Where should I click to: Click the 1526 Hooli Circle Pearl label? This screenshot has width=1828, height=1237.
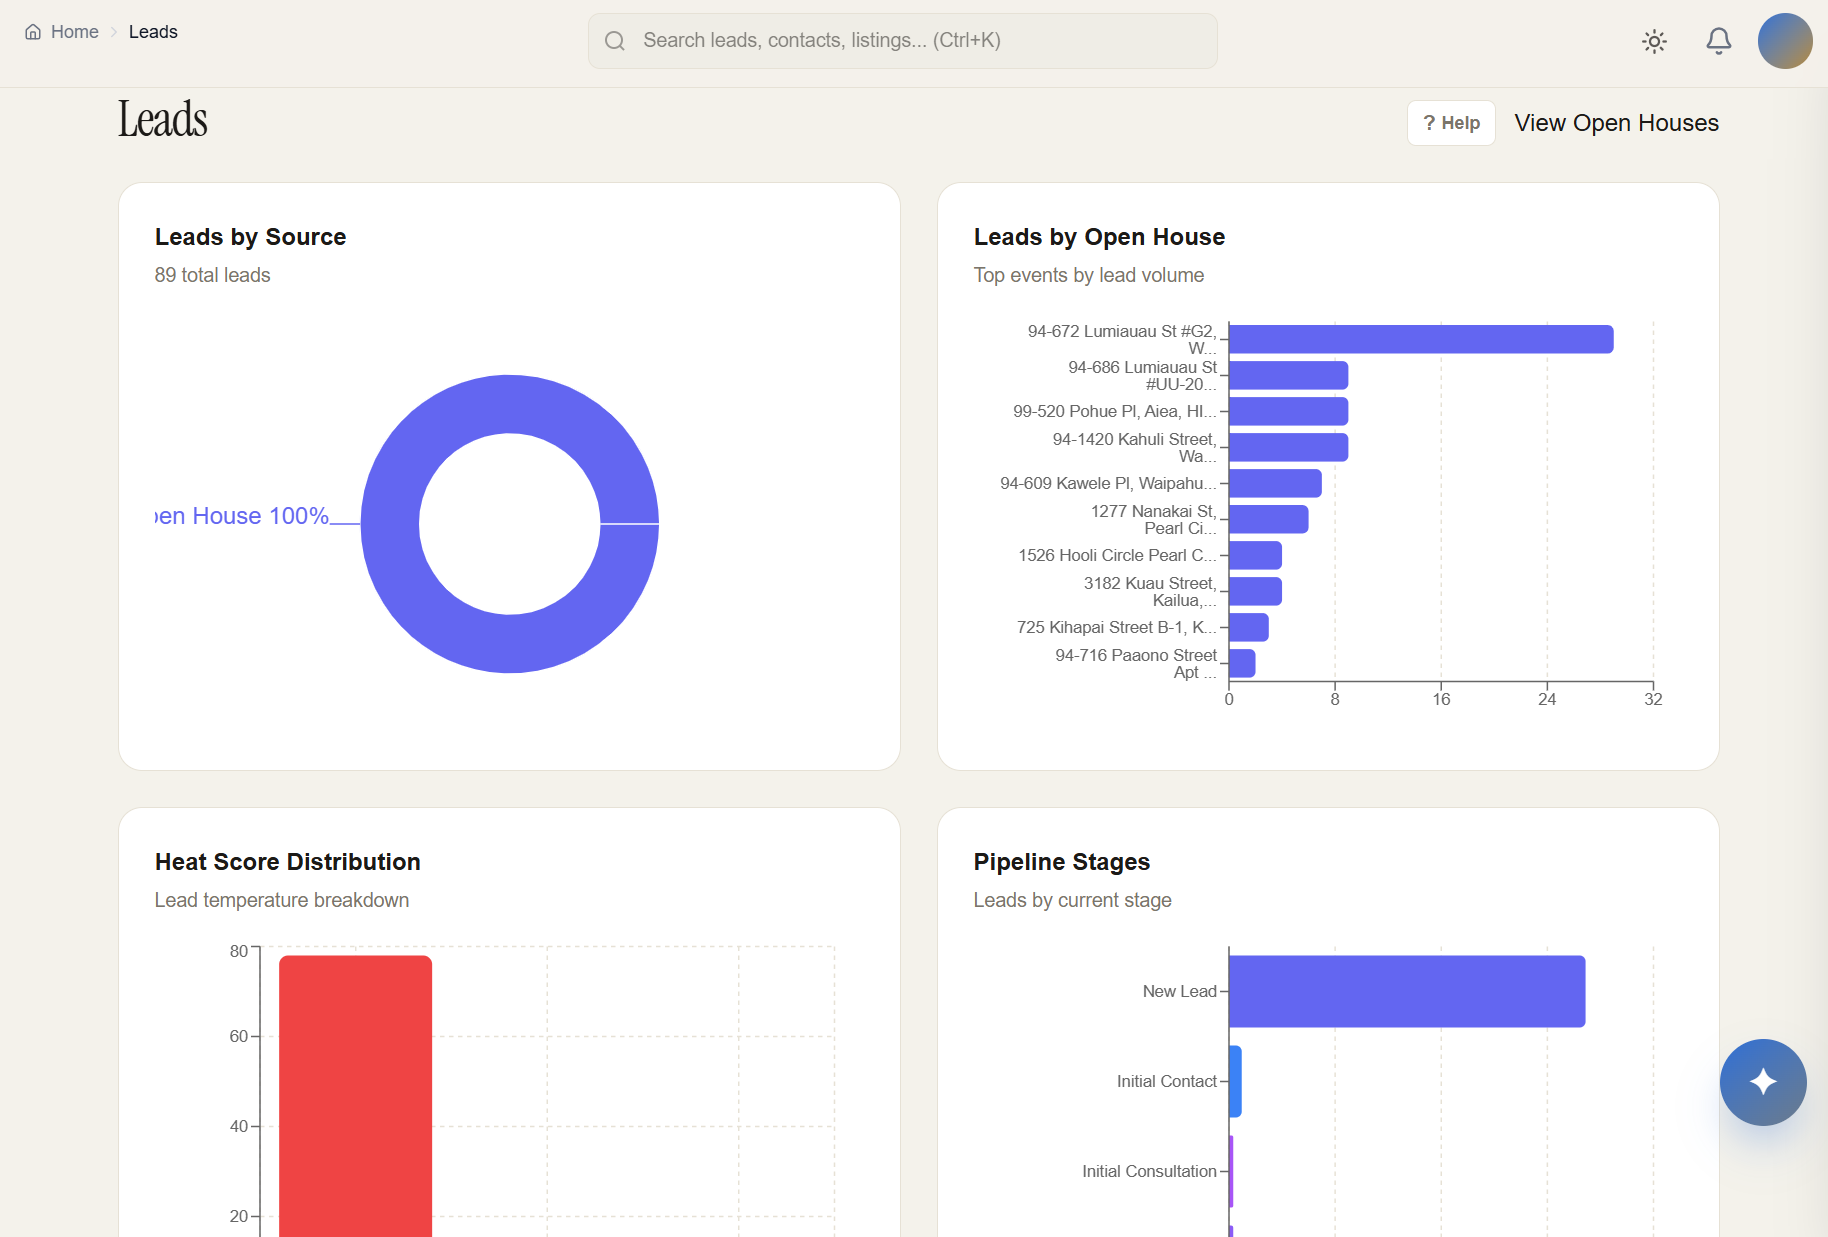click(x=1117, y=555)
